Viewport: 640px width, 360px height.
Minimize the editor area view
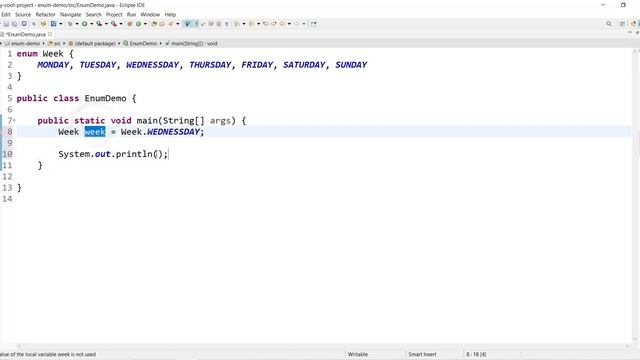point(629,33)
